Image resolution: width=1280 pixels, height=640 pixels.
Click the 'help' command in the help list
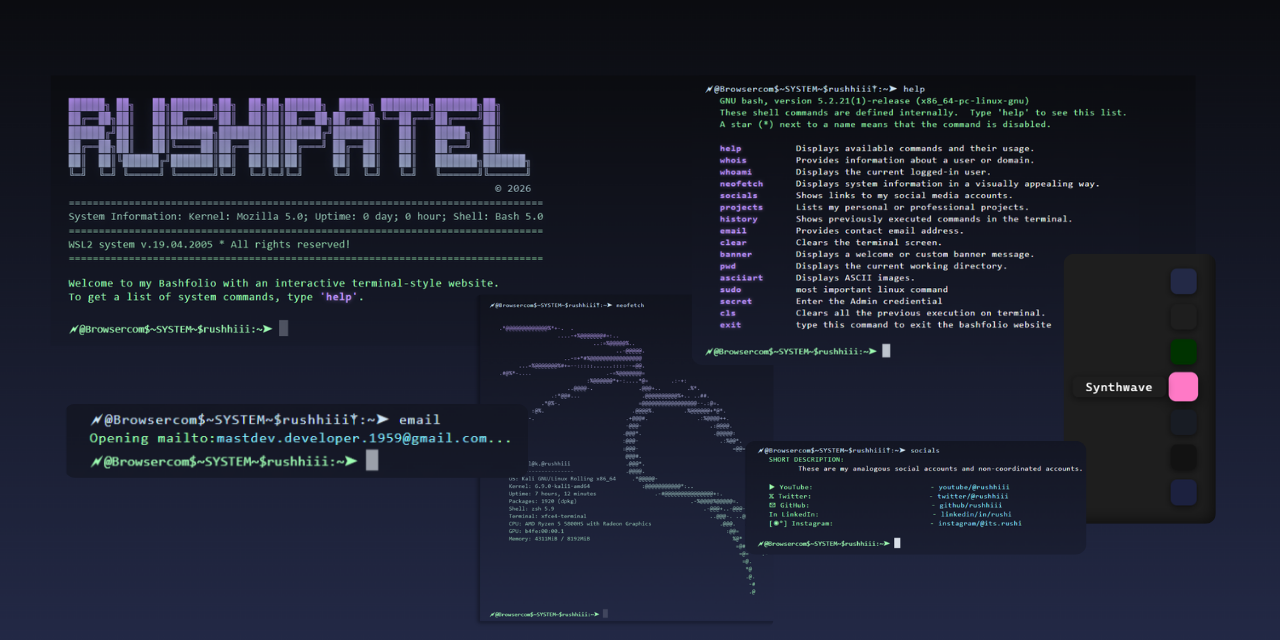[730, 148]
